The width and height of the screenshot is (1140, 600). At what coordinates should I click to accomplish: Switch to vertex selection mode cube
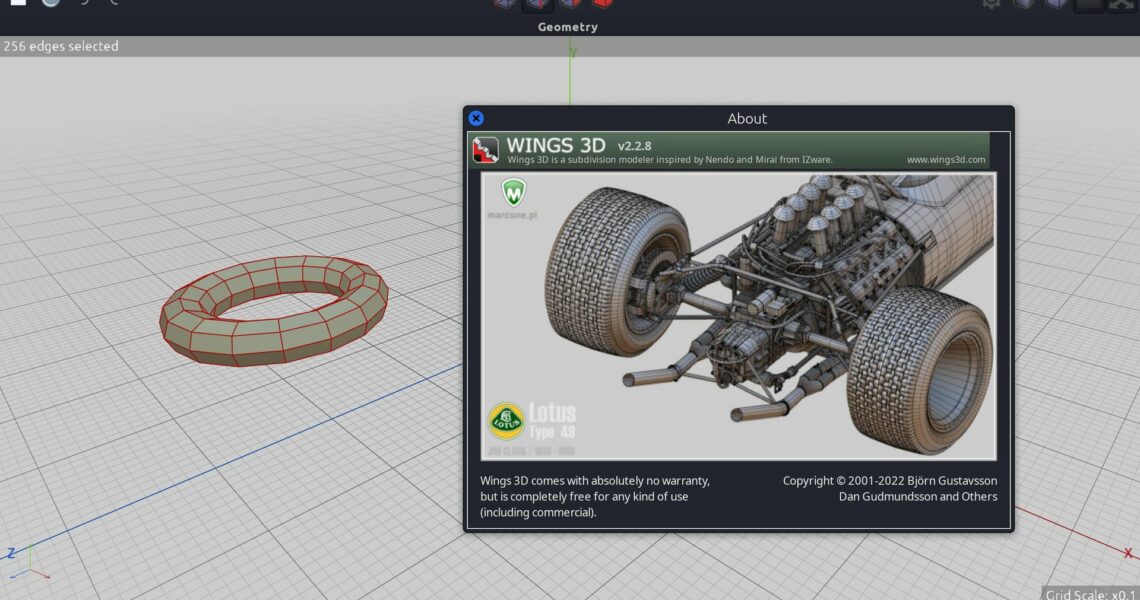click(x=505, y=3)
